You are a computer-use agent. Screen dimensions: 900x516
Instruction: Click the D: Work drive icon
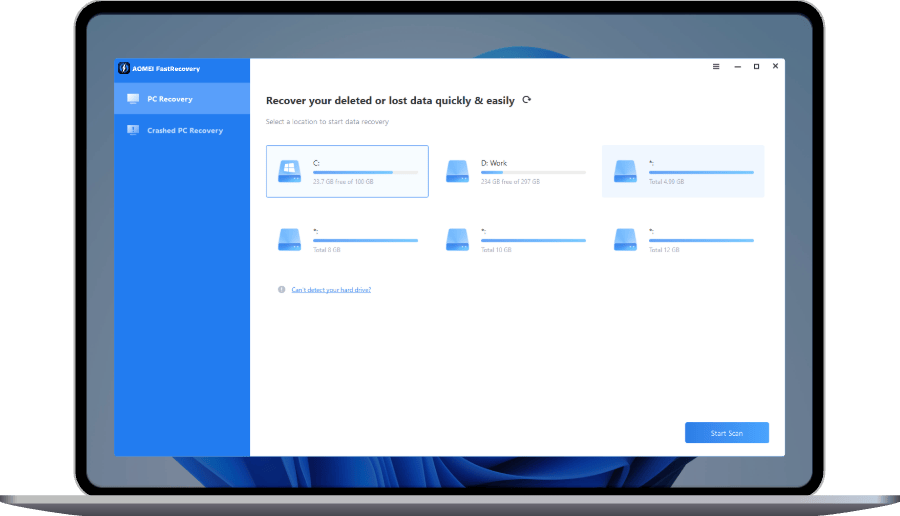coord(458,172)
